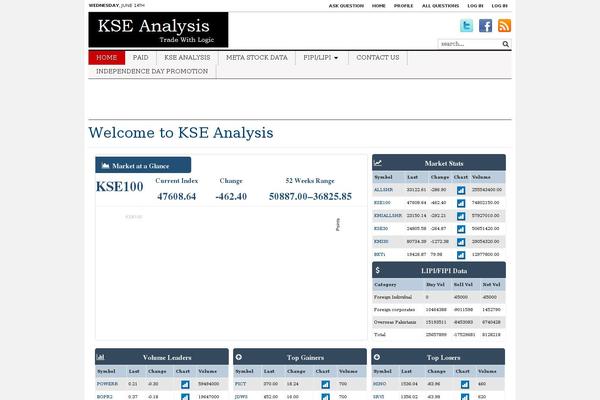Click the Net Vol column header
Viewport: 600px width, 400px height.
coord(491,284)
